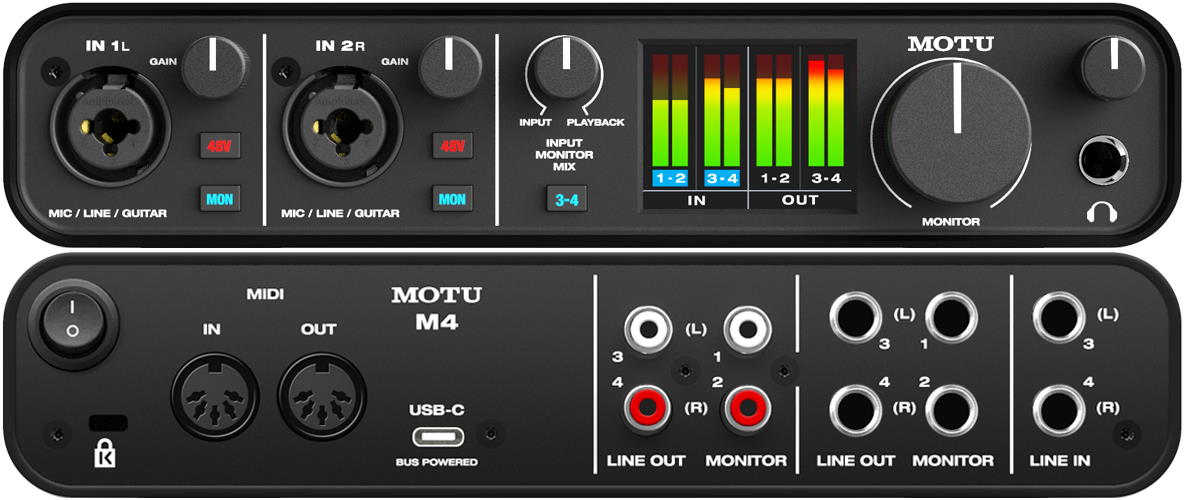Click the MOTU M4 logo on the rear panel
This screenshot has height=500, width=1185.
(437, 309)
